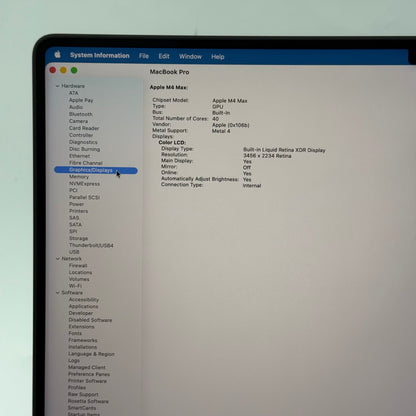Click the red close window button

(53, 70)
